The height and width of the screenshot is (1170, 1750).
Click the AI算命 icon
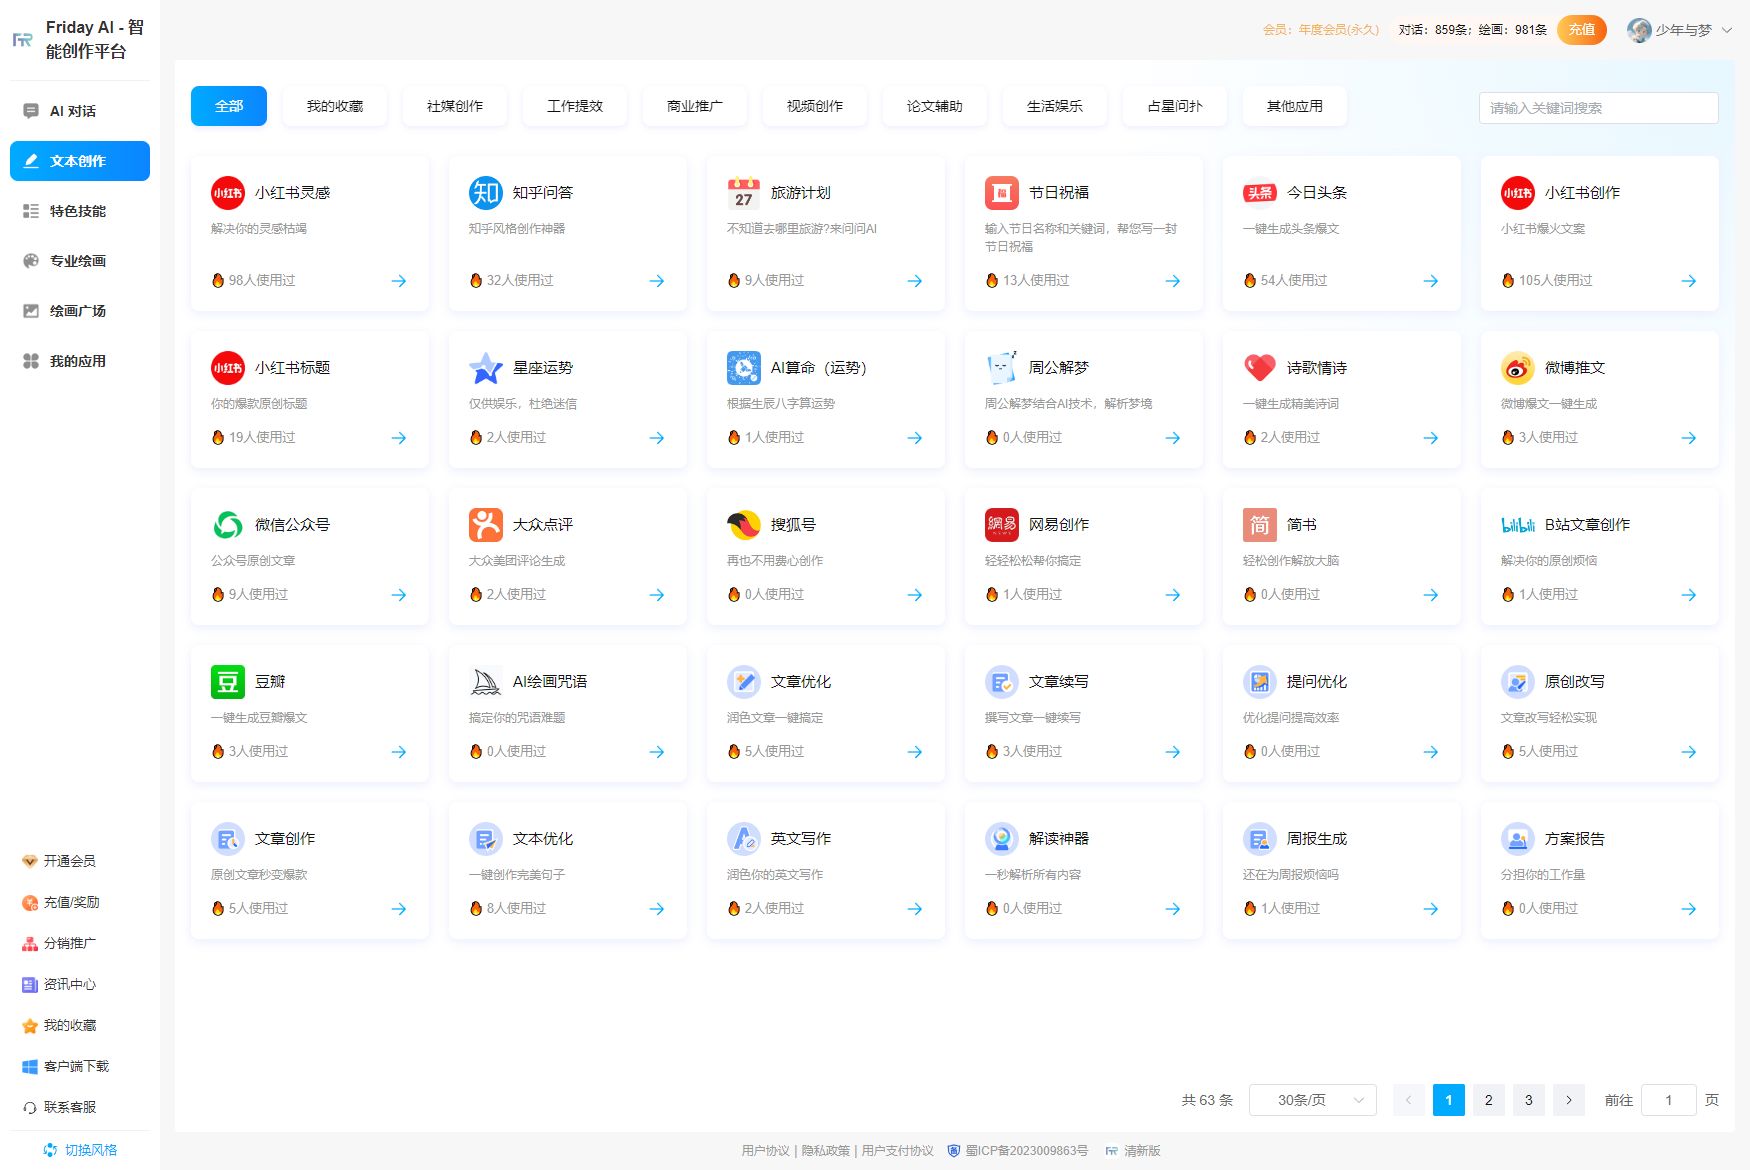[x=743, y=368]
